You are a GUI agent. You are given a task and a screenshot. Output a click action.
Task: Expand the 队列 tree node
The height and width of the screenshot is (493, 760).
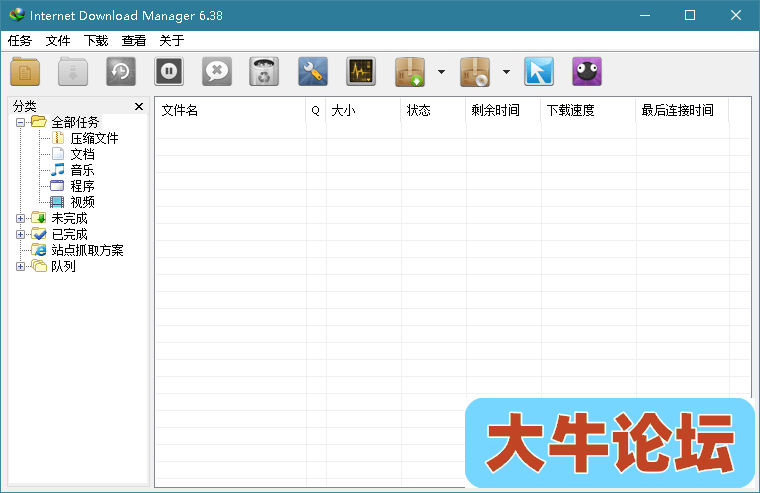[x=20, y=266]
